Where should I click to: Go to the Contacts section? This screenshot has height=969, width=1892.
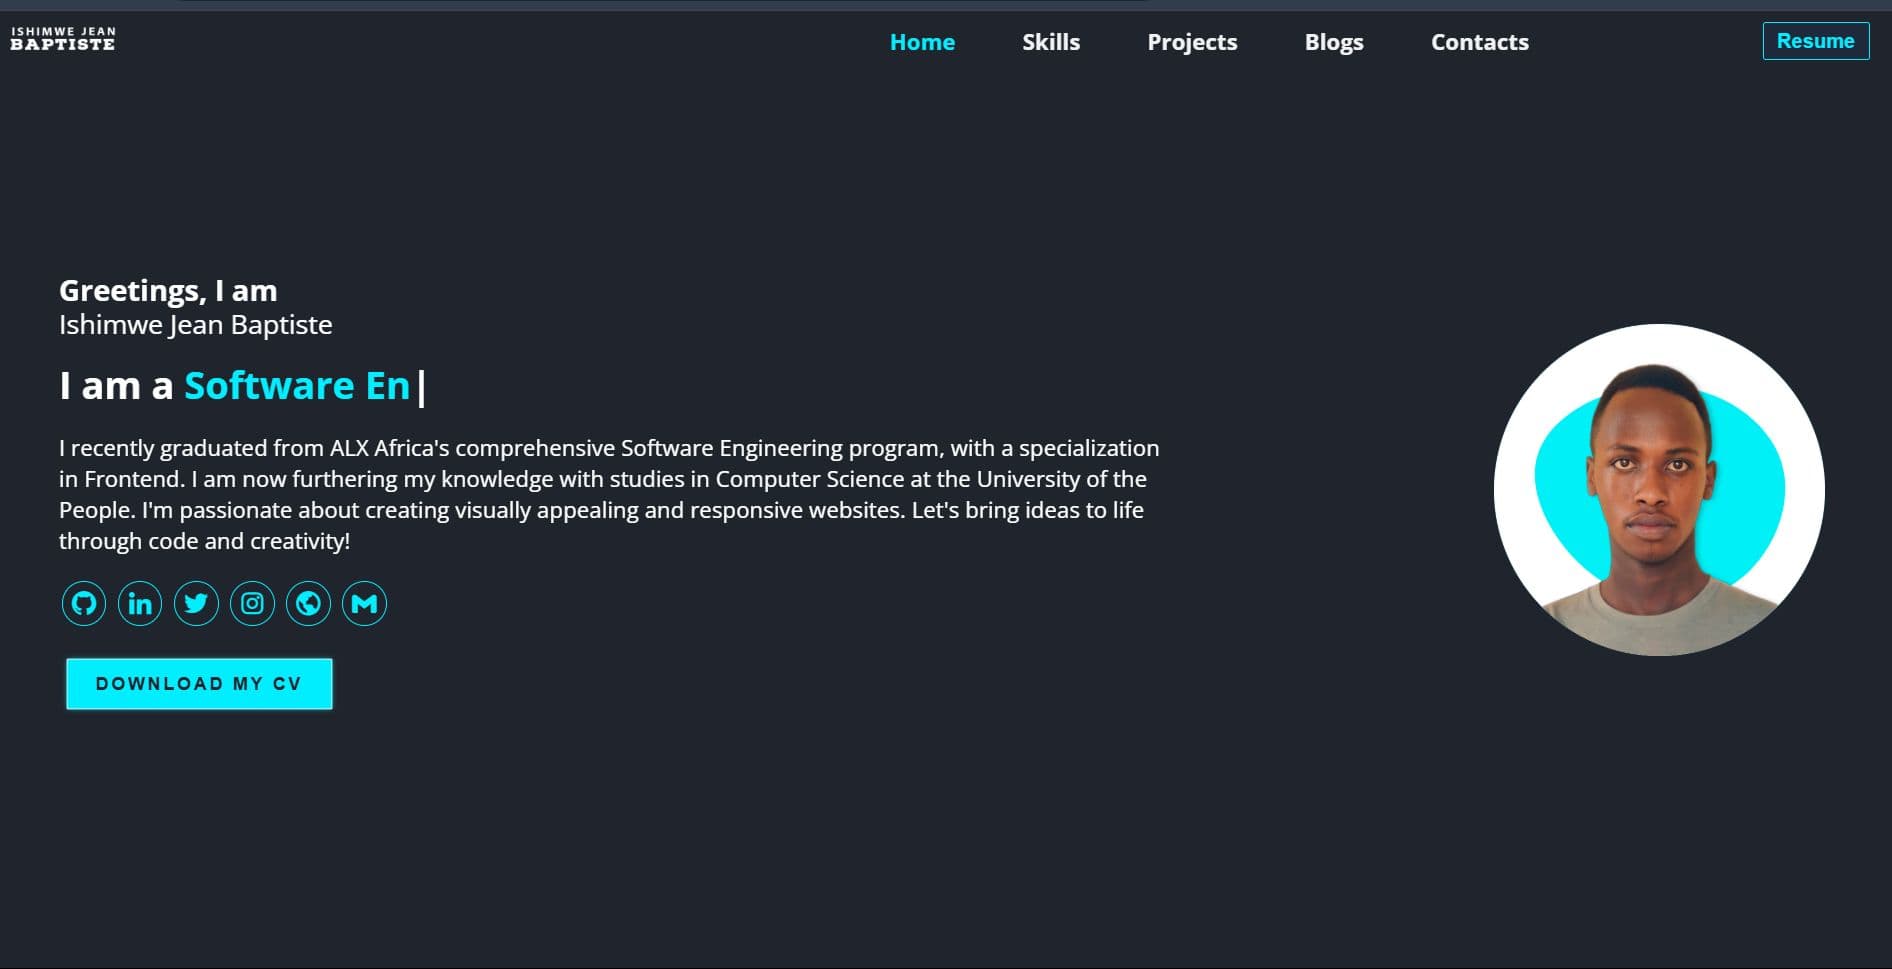point(1480,42)
